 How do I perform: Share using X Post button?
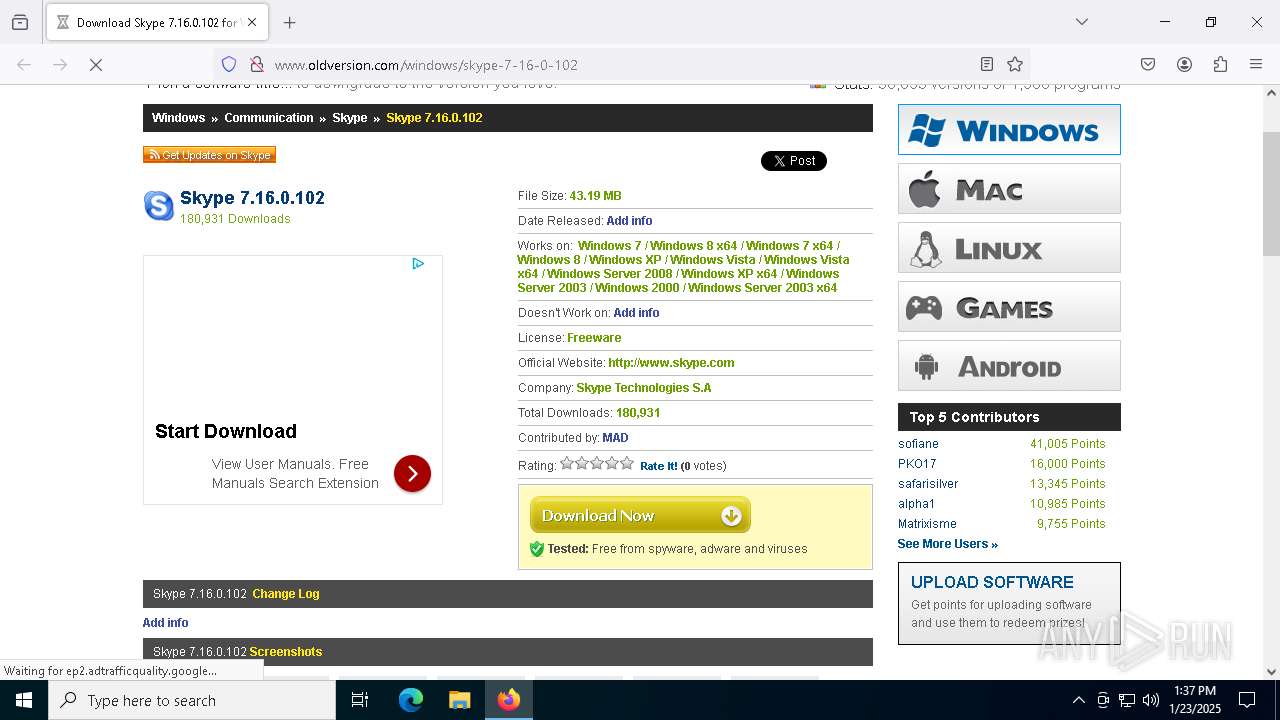pos(794,161)
